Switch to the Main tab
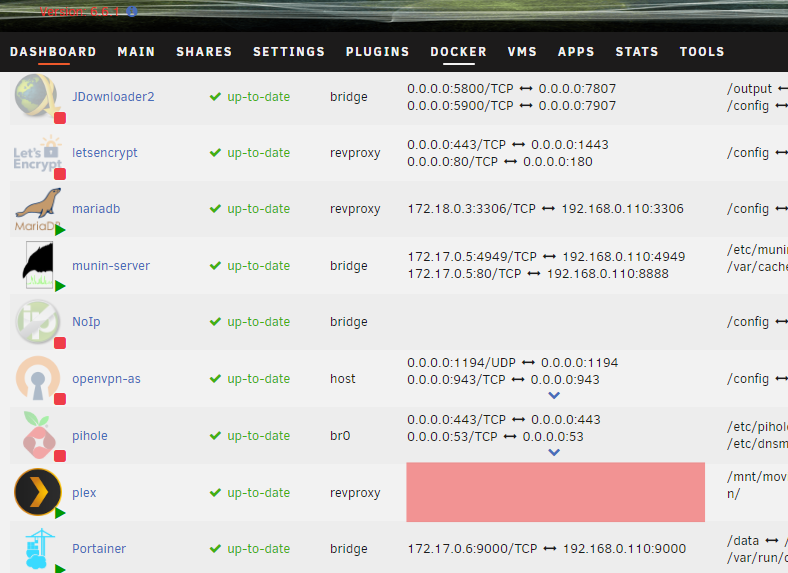The width and height of the screenshot is (788, 573). tap(136, 52)
